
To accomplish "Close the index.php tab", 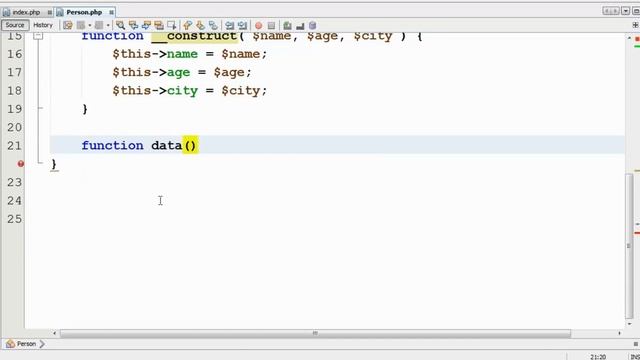I will [49, 12].
